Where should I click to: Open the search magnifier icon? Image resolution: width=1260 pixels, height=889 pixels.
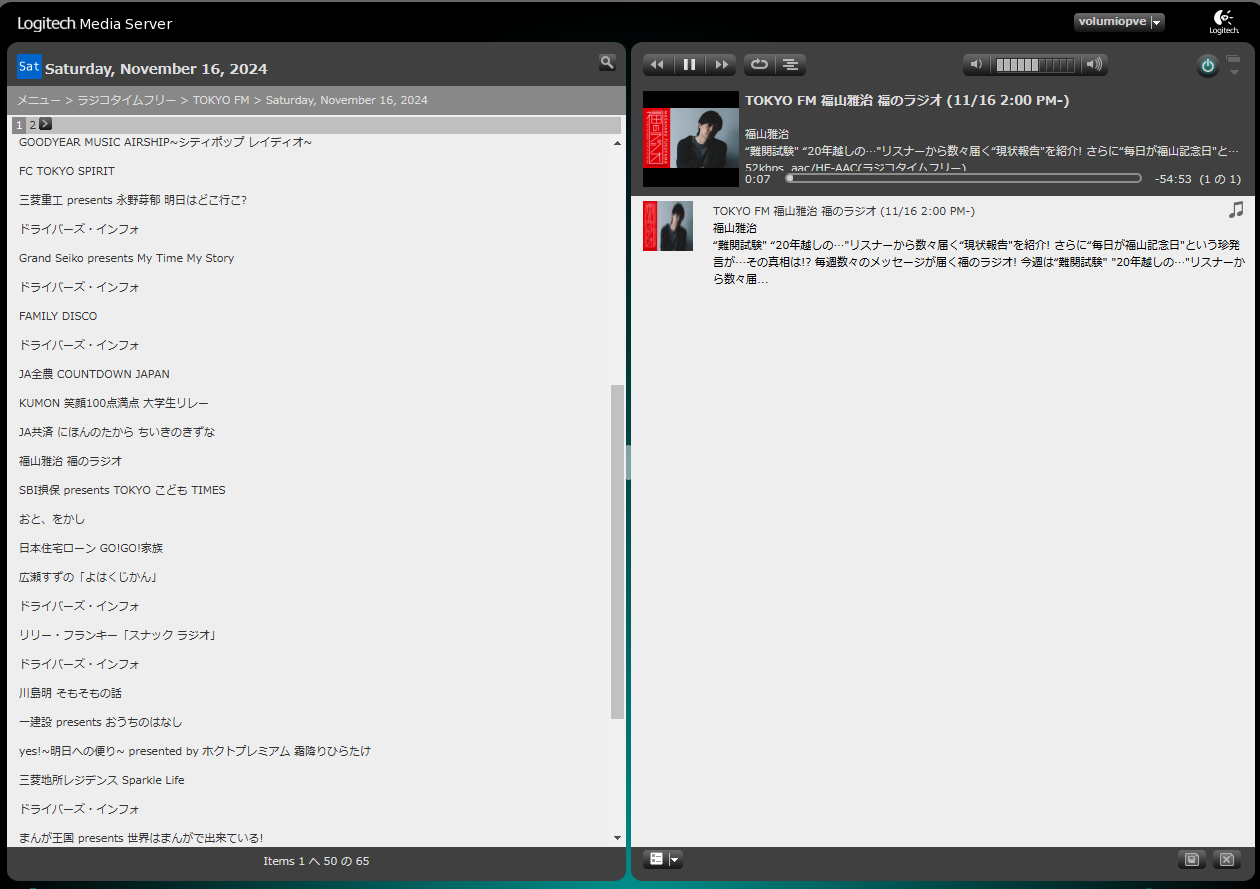click(607, 62)
